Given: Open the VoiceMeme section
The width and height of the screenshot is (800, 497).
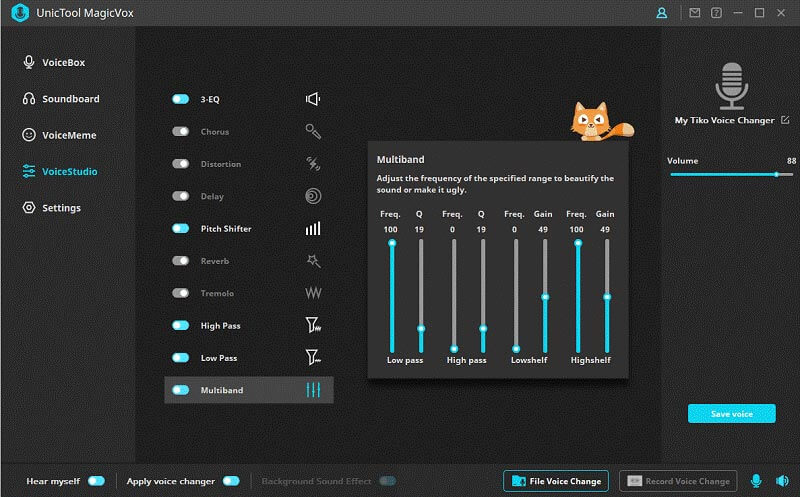Looking at the screenshot, I should (x=59, y=135).
